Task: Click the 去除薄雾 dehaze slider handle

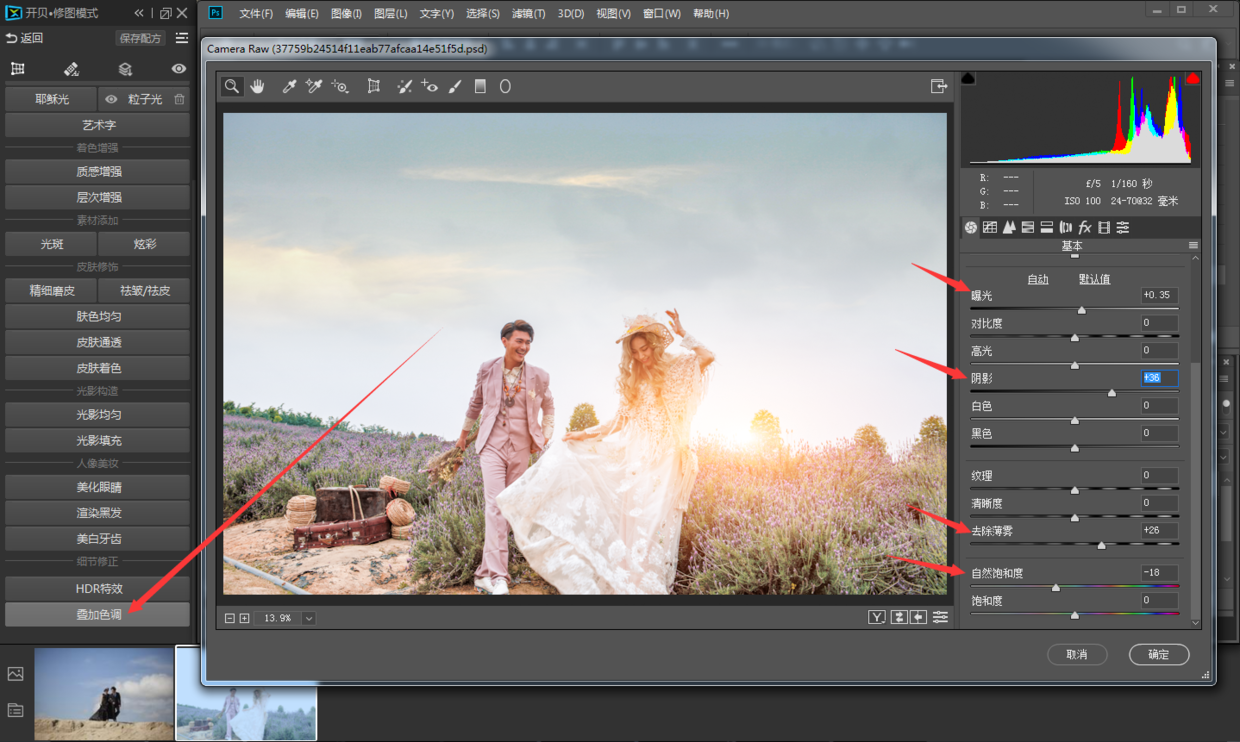Action: [x=1102, y=545]
